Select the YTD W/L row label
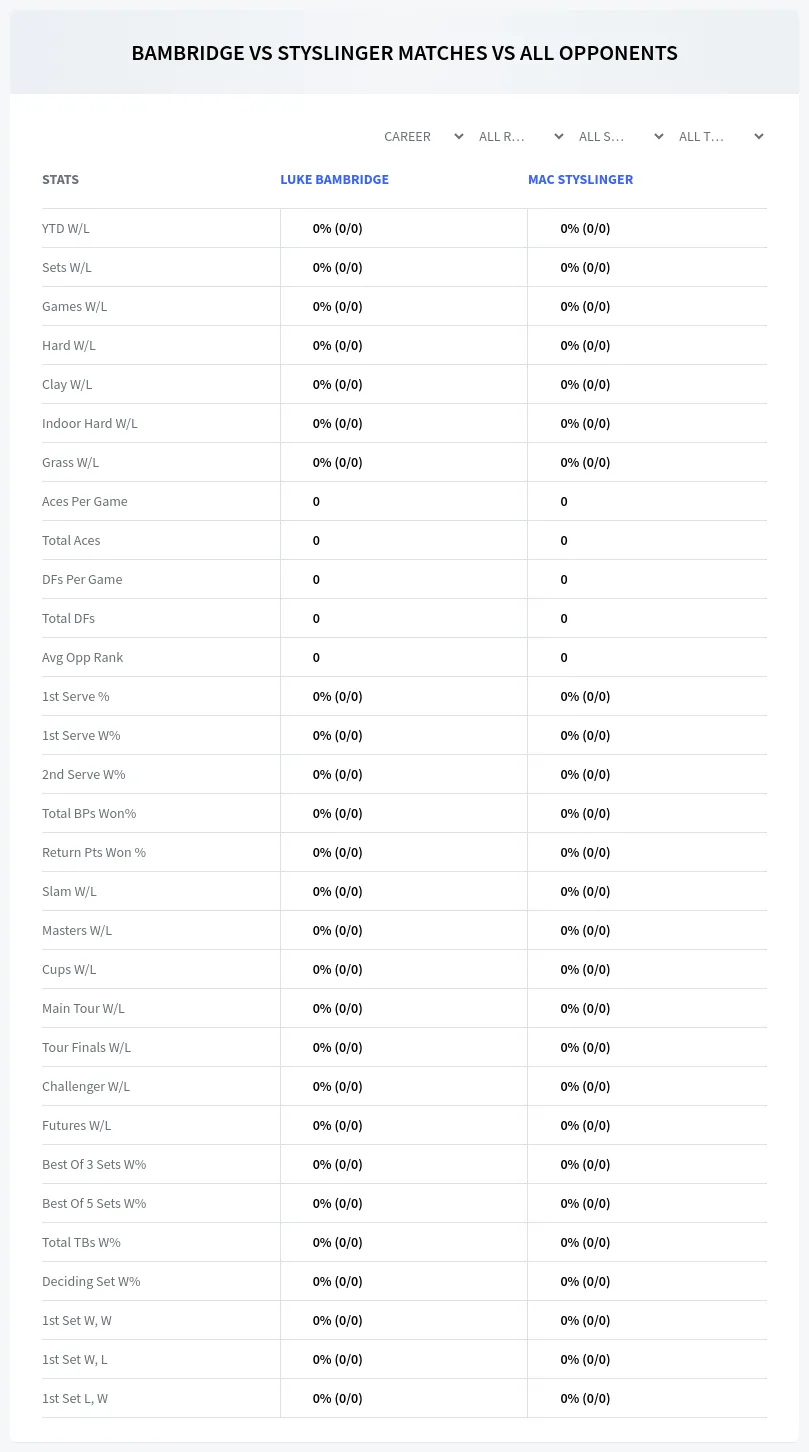Screen dimensions: 809x1452 66,228
